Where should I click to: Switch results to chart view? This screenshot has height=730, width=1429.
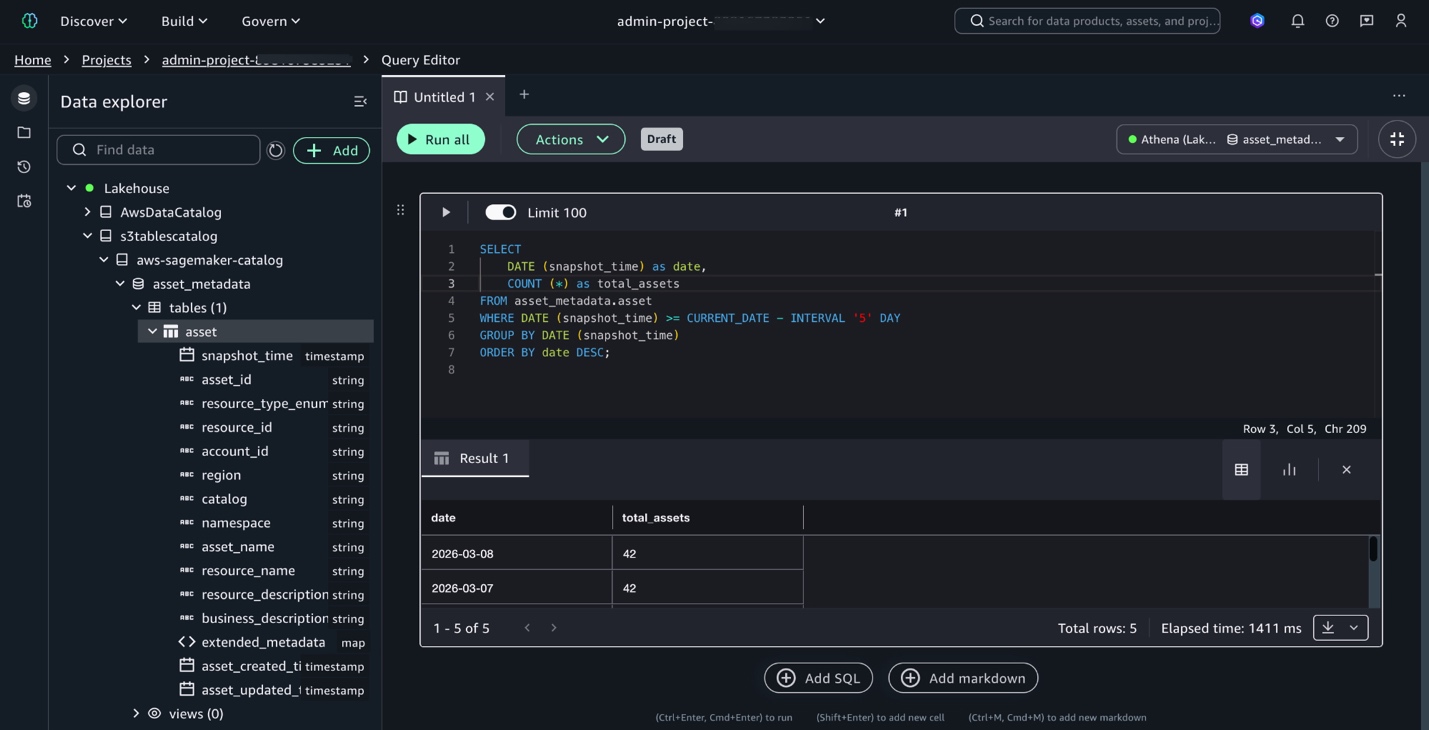click(x=1289, y=470)
